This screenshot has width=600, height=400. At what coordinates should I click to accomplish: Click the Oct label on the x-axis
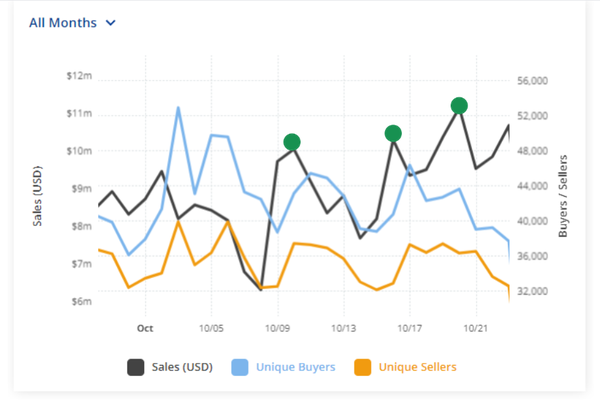coord(145,327)
